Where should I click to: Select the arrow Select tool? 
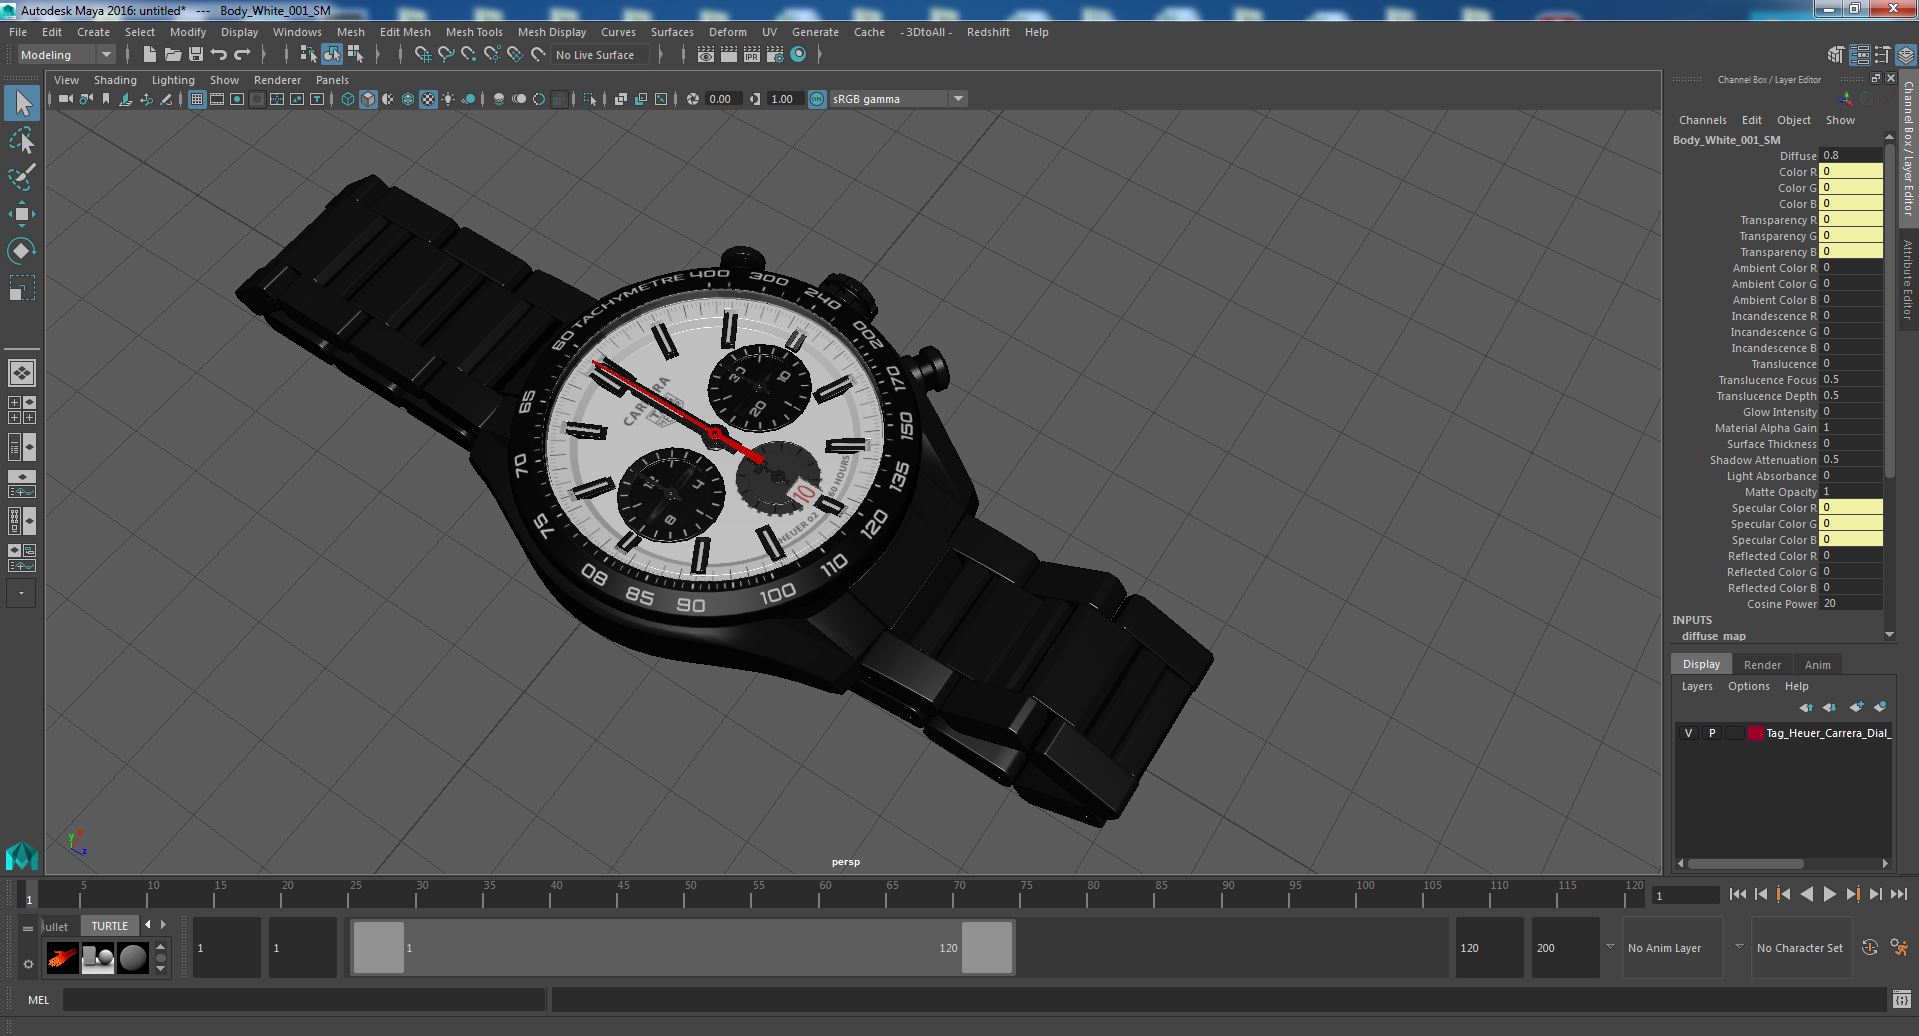[22, 103]
